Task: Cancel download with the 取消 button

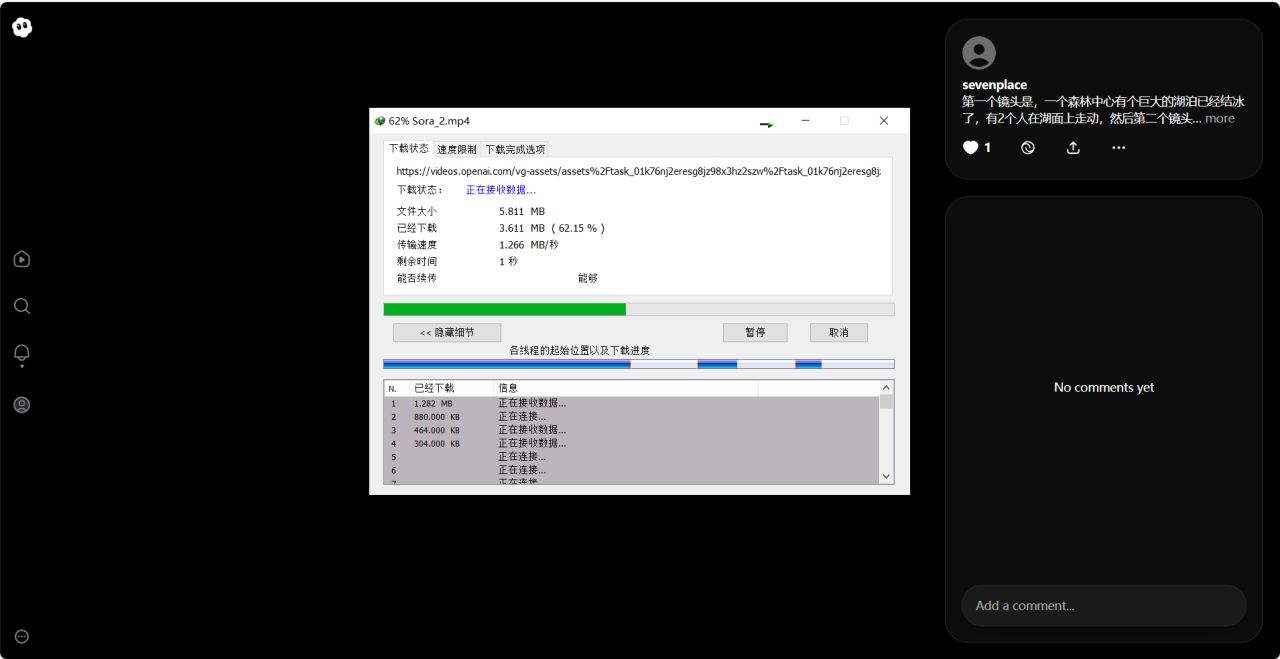Action: pos(838,332)
